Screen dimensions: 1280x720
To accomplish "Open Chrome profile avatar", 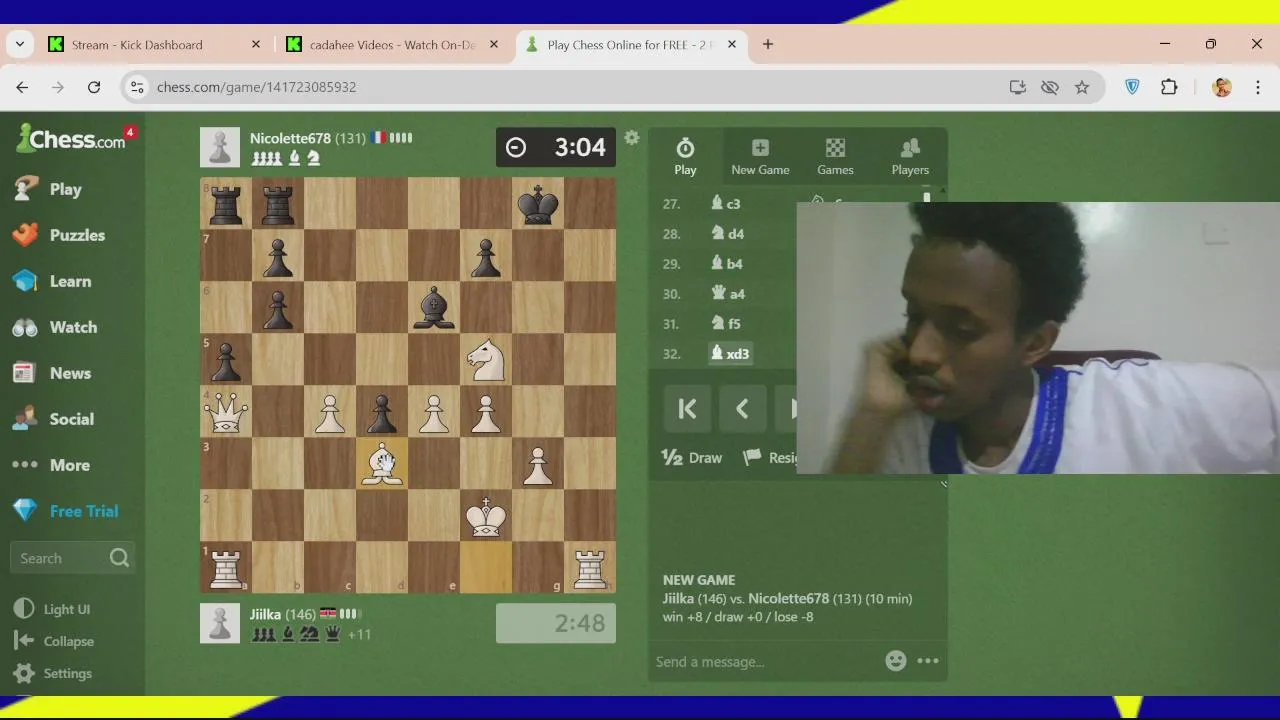I will point(1222,87).
